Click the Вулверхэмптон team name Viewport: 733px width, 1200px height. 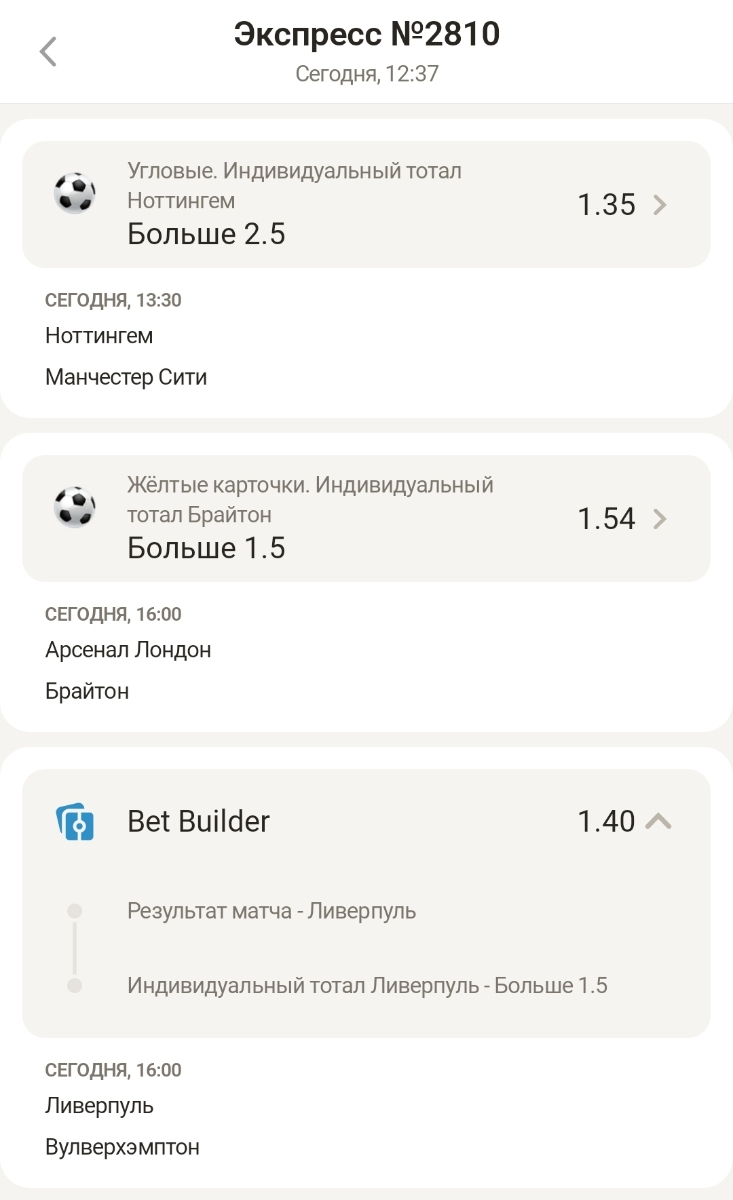coord(122,1147)
